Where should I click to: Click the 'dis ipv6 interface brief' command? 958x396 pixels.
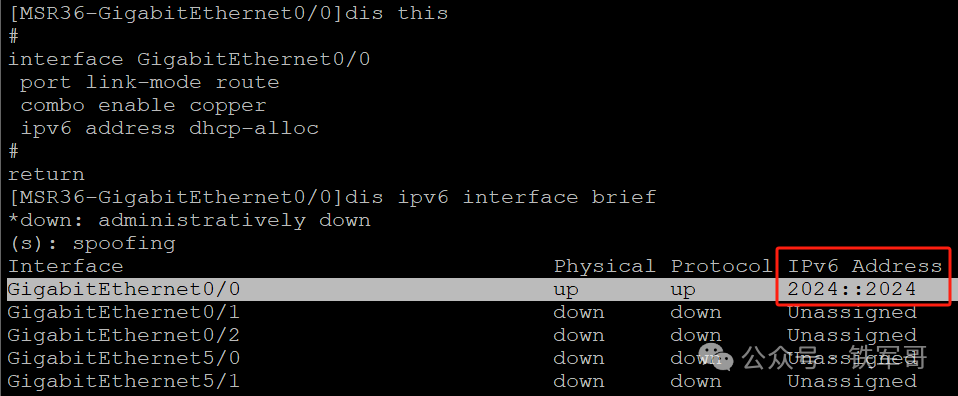[500, 197]
